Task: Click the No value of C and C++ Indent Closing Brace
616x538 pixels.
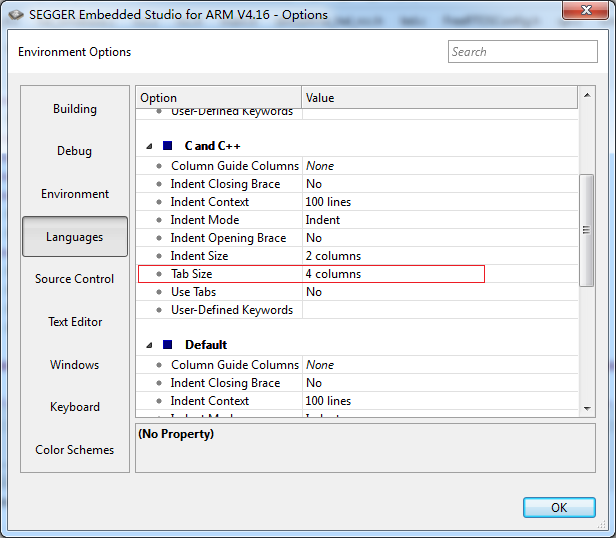Action: point(314,184)
